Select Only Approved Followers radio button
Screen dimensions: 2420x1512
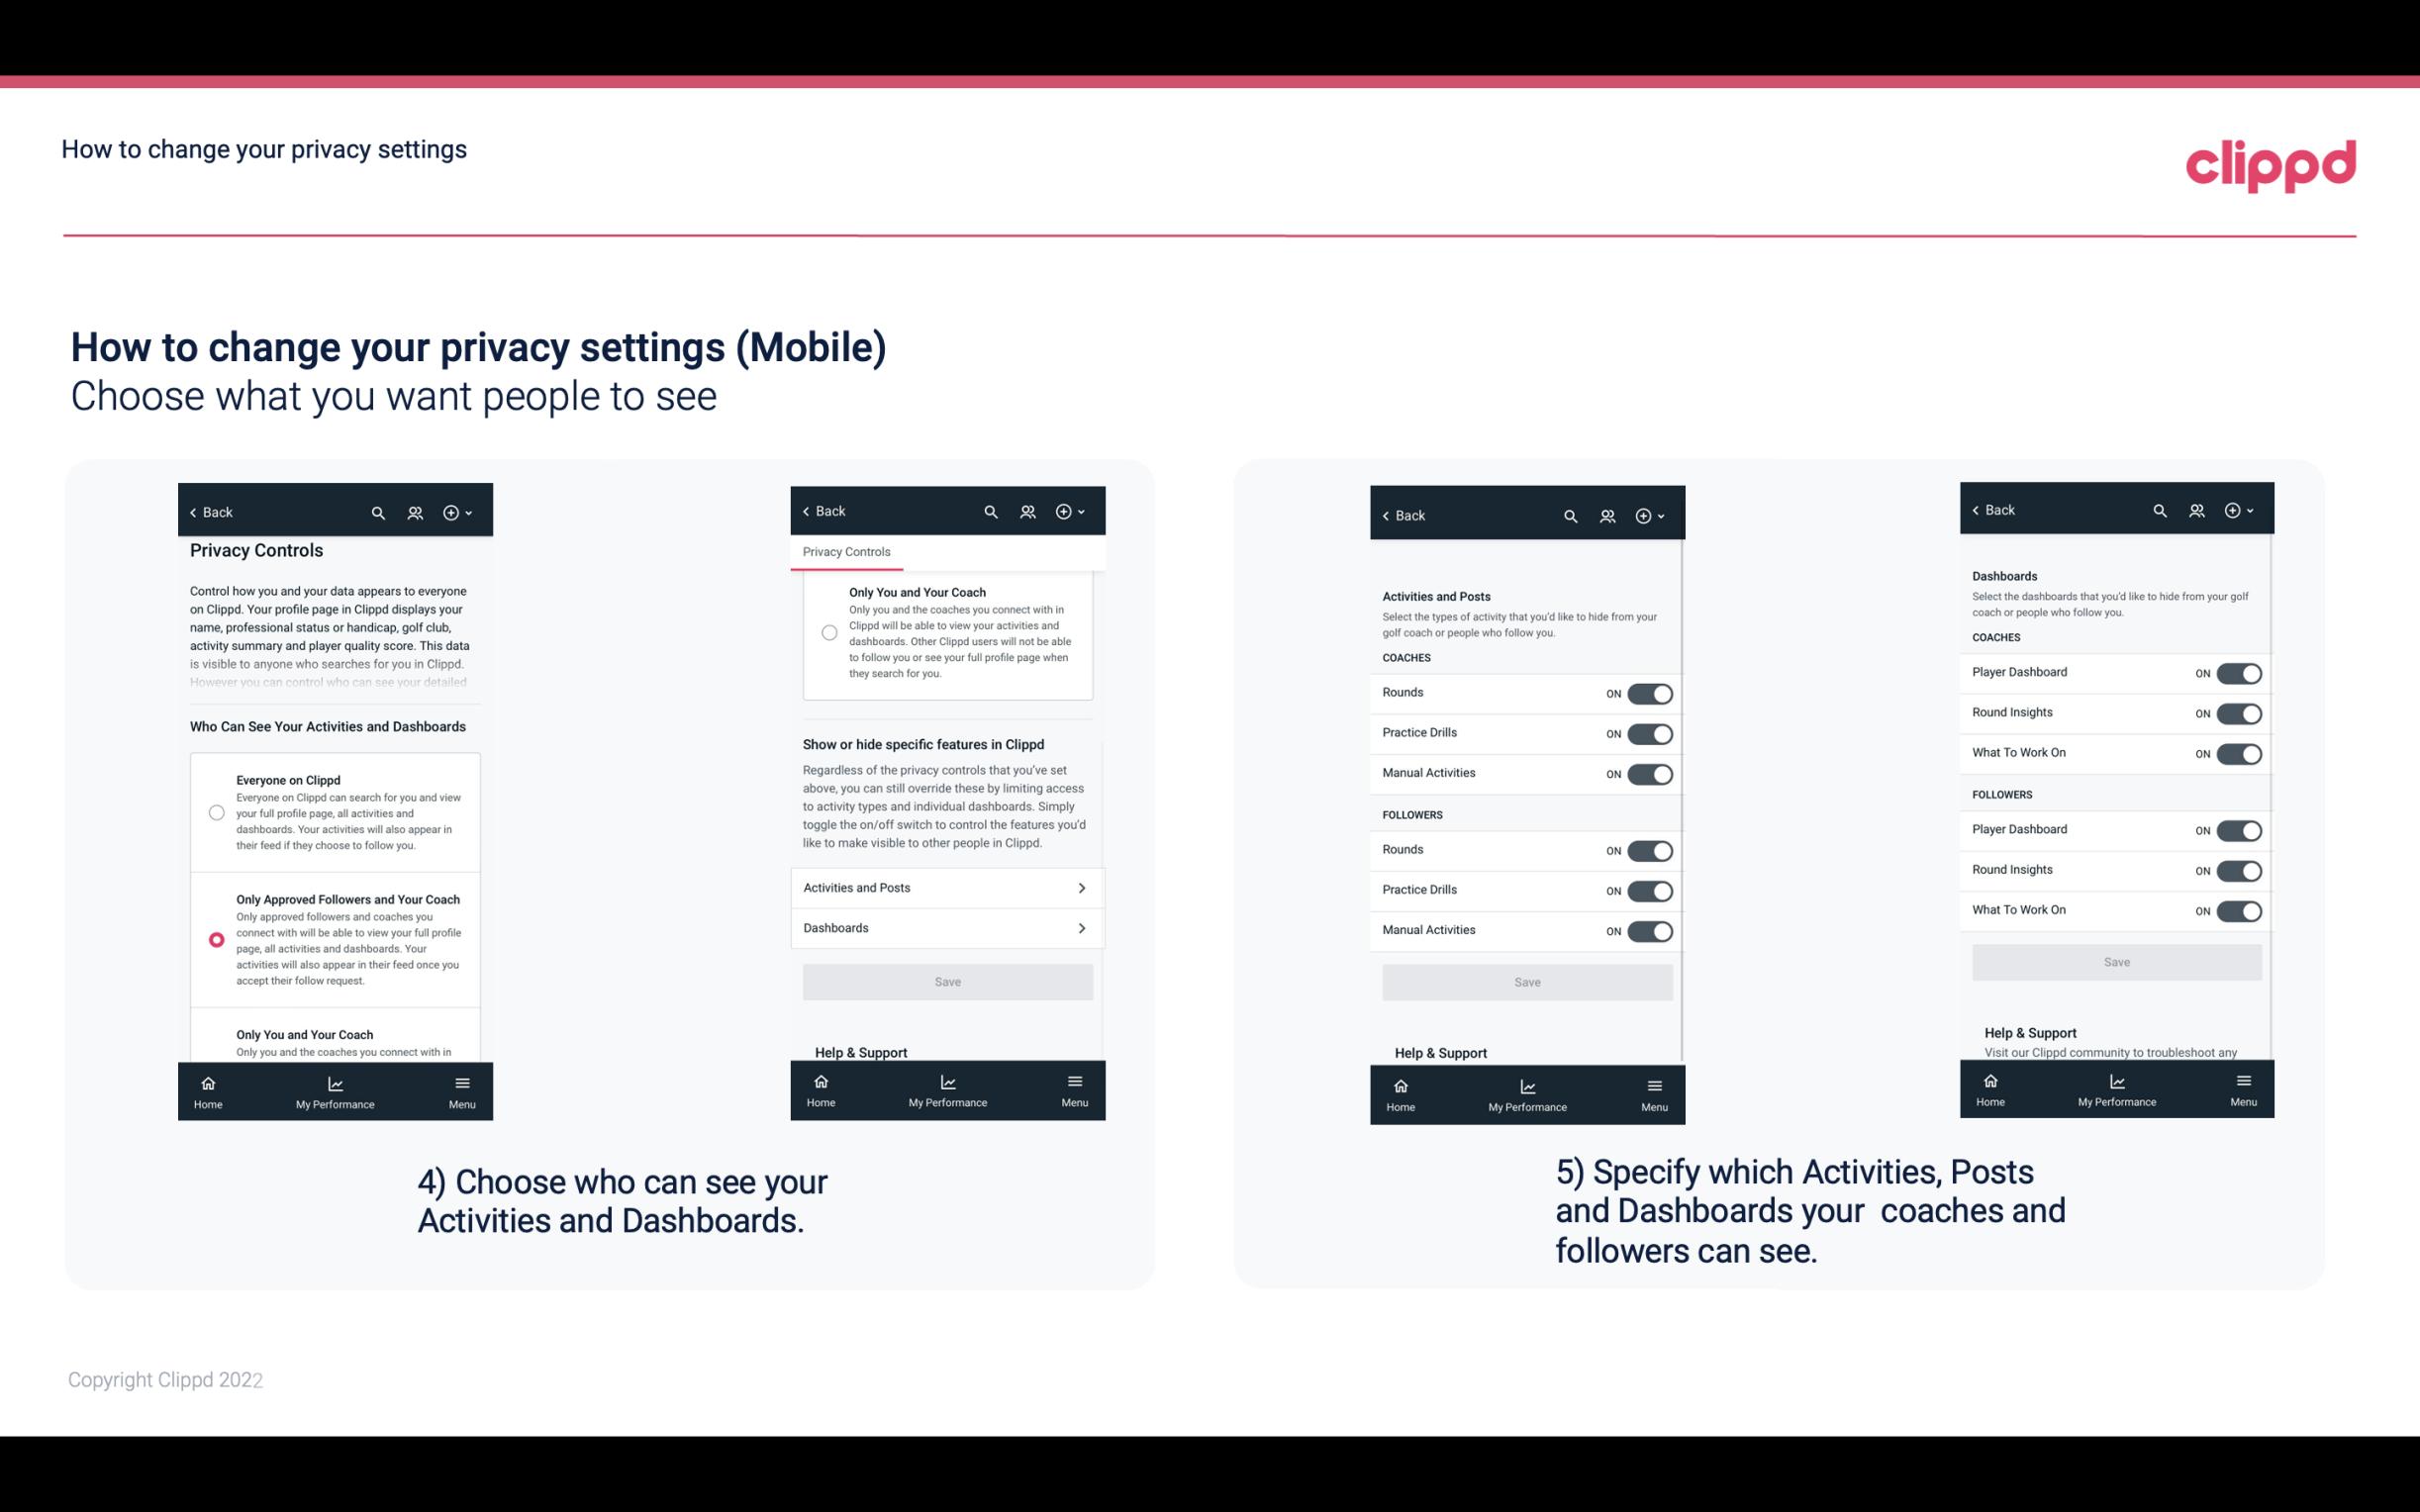tap(215, 939)
